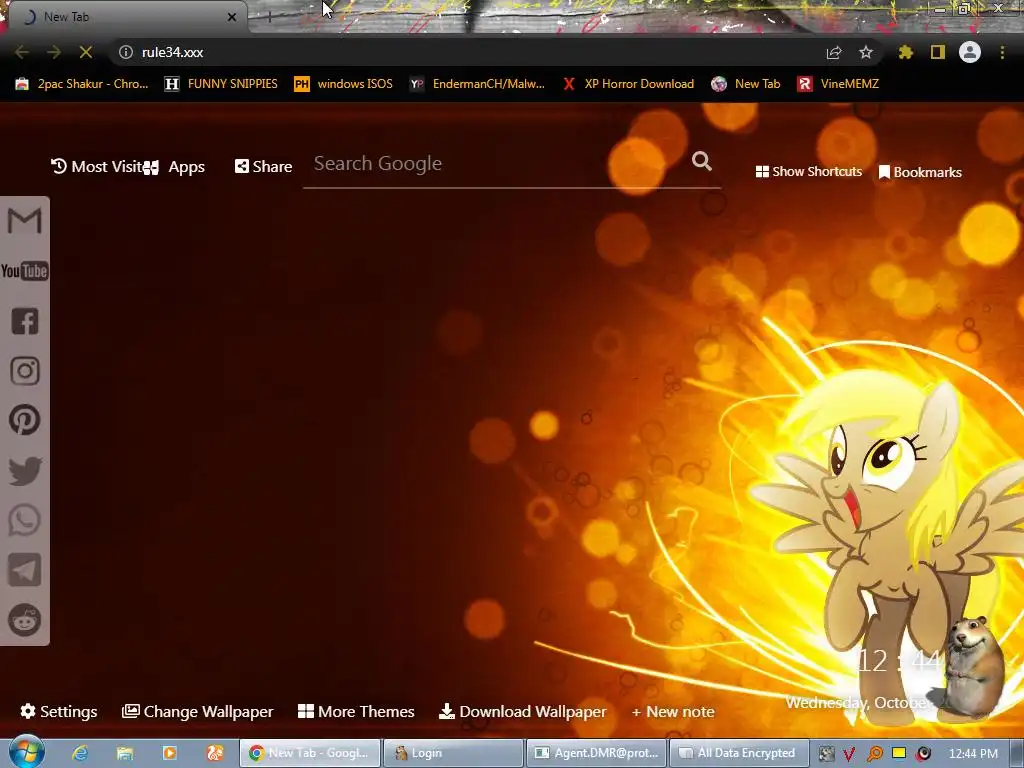Open WhatsApp from the sidebar
This screenshot has width=1024, height=768.
(x=25, y=520)
